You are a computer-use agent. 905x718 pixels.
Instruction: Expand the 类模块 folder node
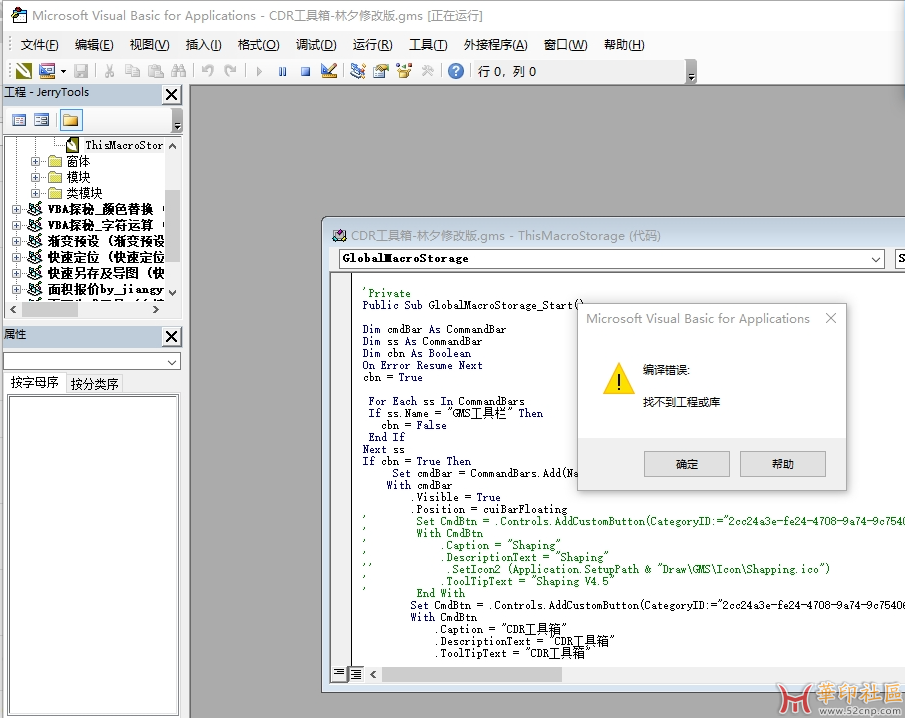[36, 193]
